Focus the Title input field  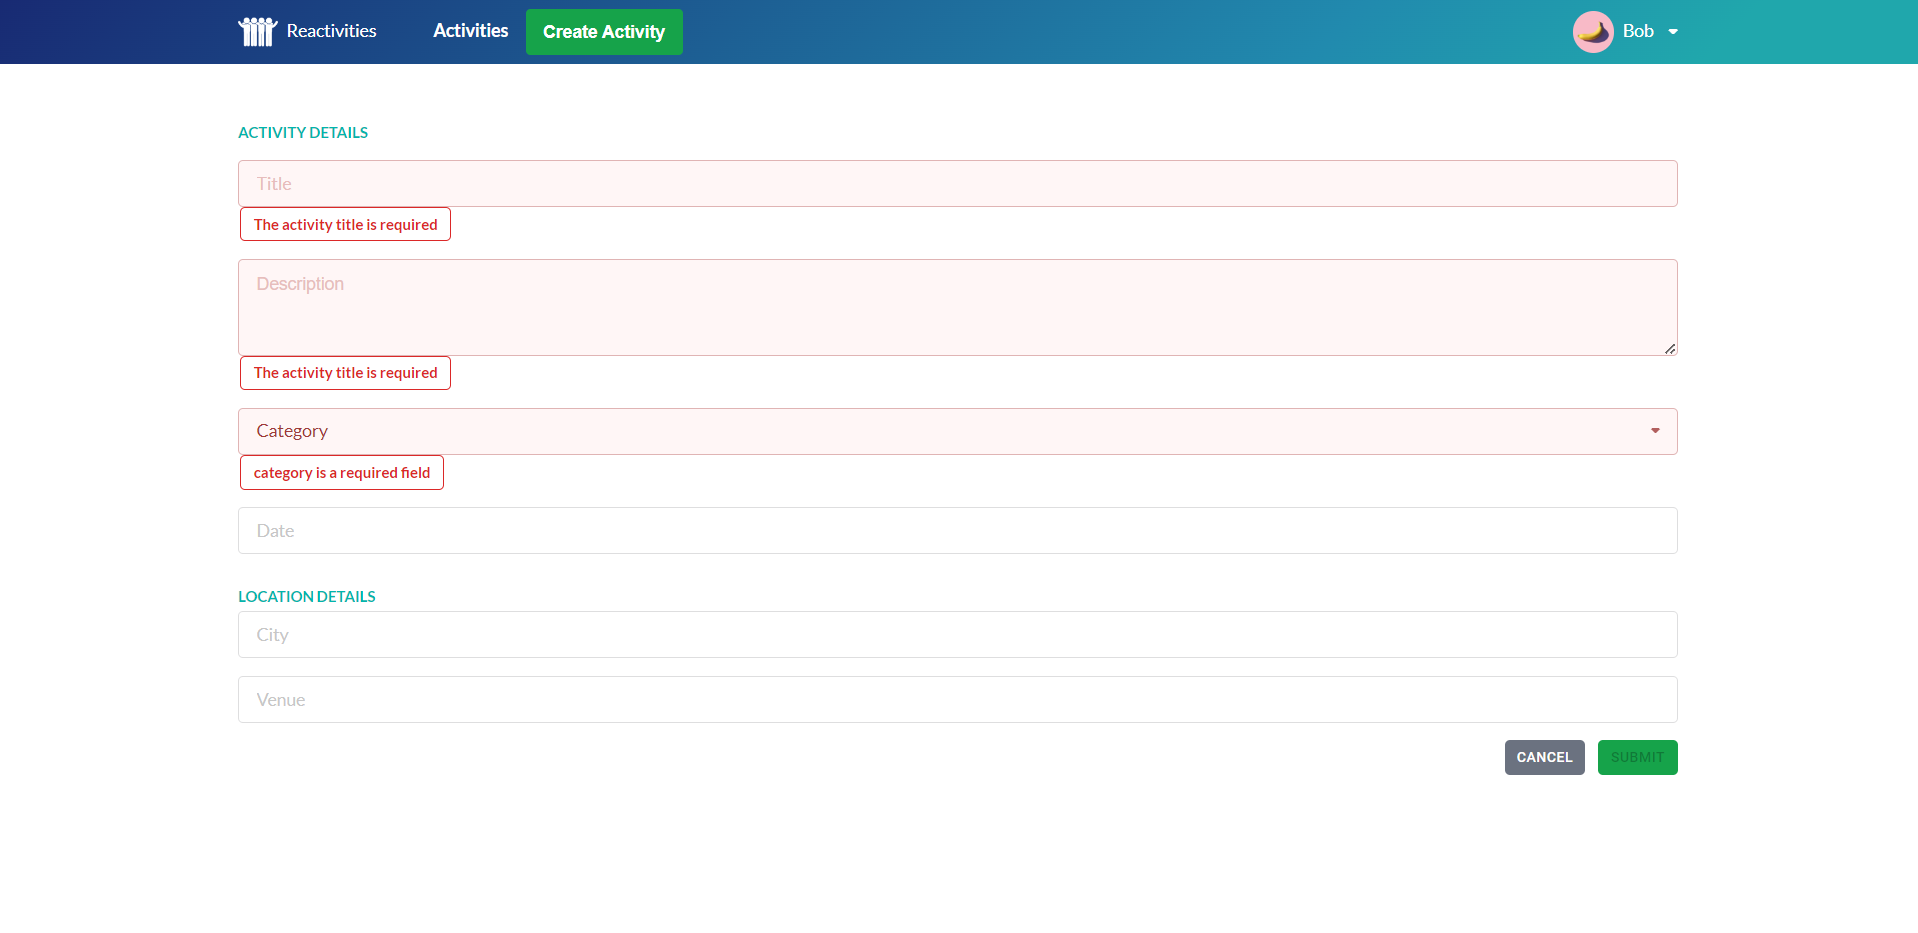956,184
